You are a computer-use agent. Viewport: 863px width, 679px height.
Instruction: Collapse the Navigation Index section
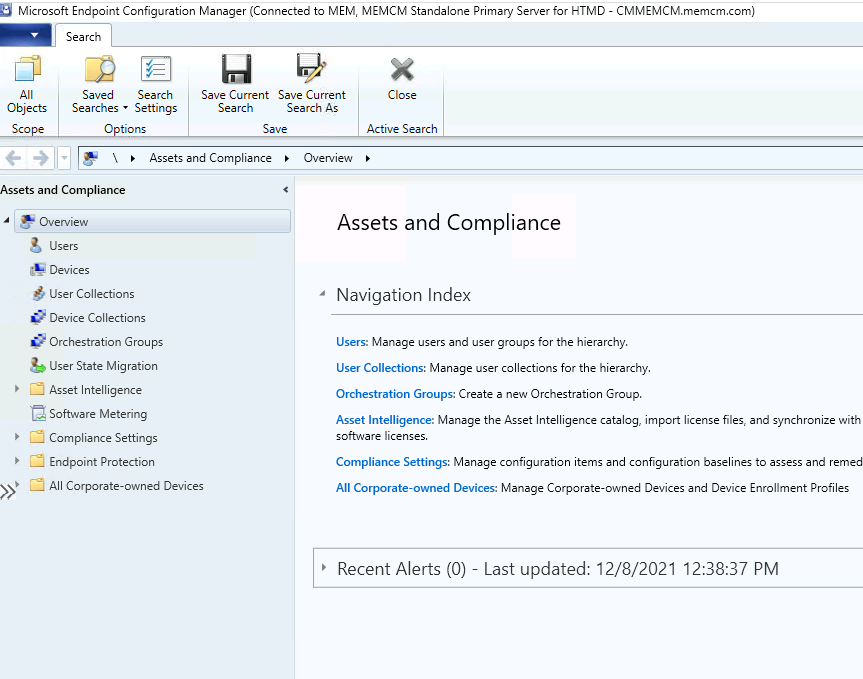tap(323, 294)
